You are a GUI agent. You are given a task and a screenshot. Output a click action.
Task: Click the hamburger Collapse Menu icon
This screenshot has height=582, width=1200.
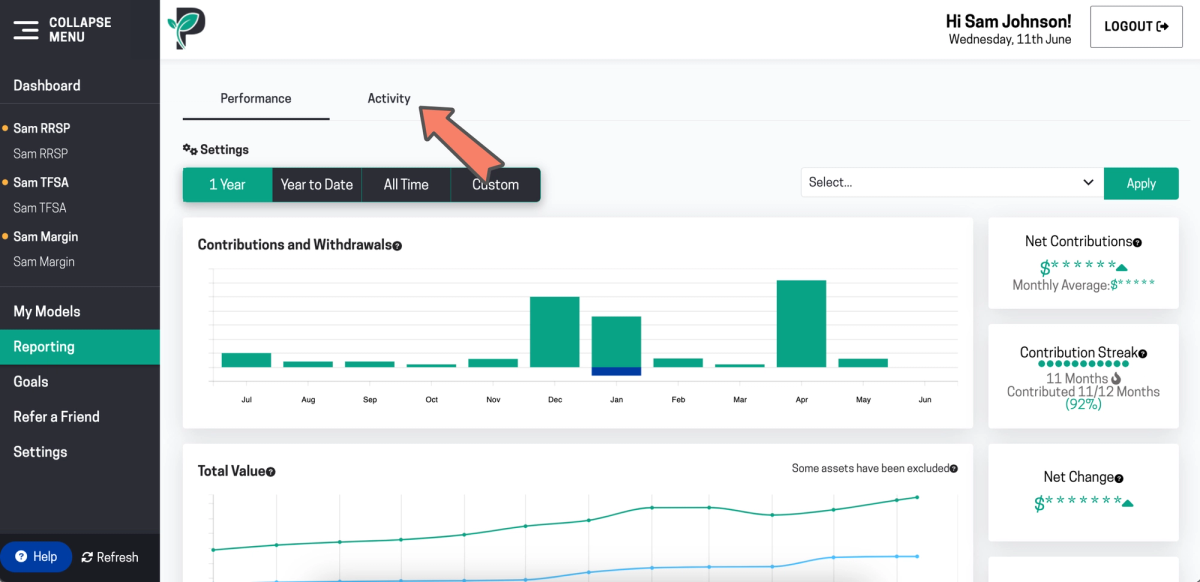[26, 30]
